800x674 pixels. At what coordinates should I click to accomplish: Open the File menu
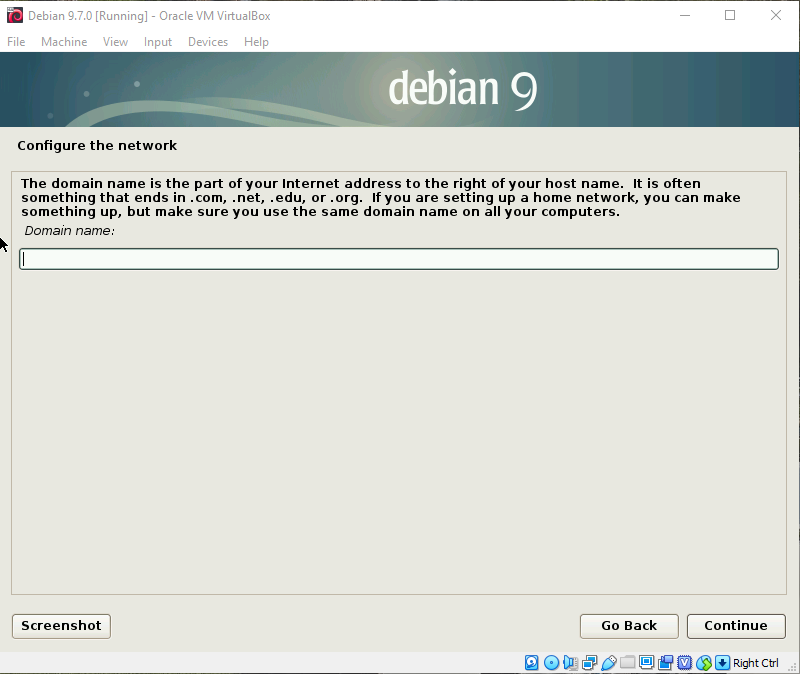pyautogui.click(x=16, y=42)
